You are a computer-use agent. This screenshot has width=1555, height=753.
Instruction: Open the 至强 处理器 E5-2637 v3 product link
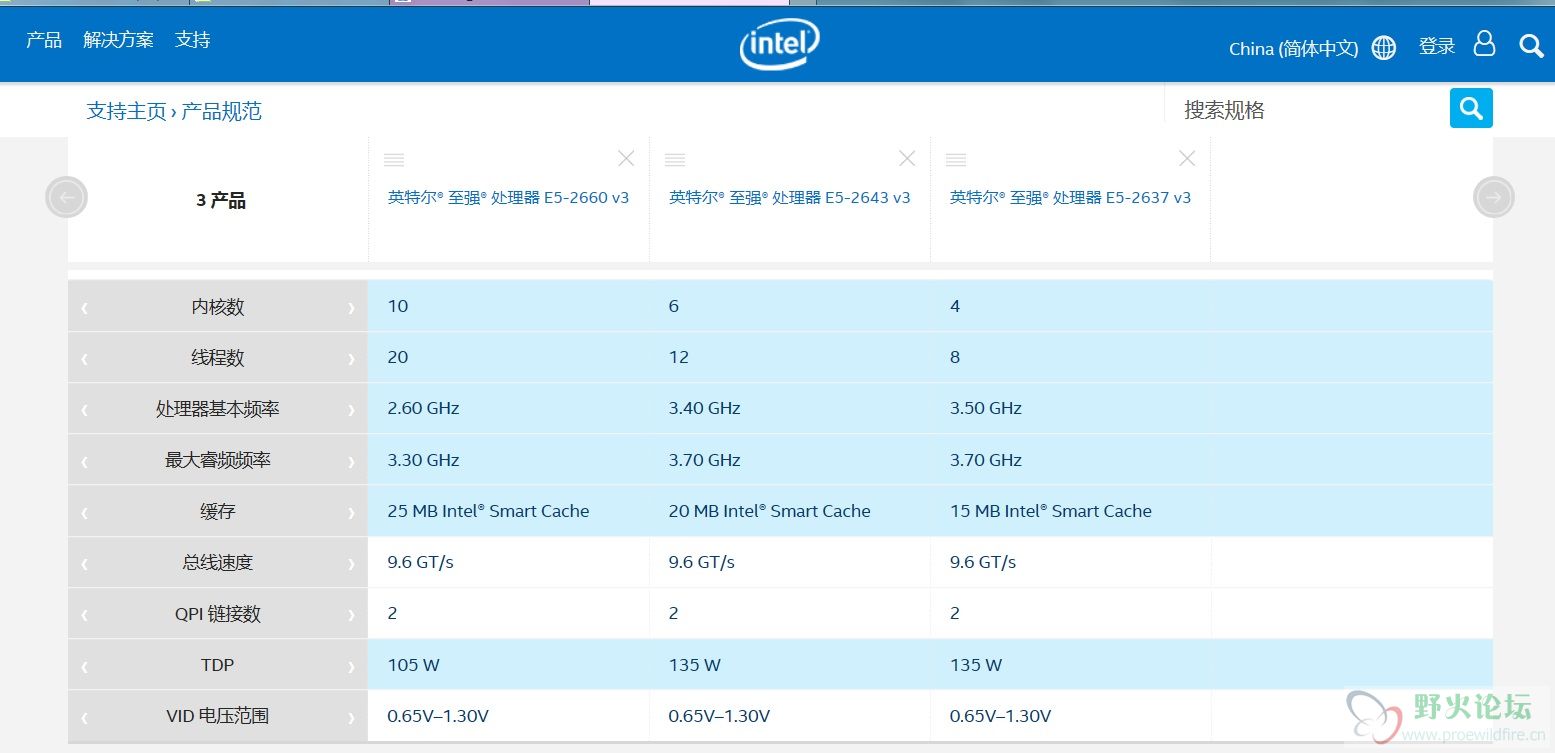point(1071,198)
